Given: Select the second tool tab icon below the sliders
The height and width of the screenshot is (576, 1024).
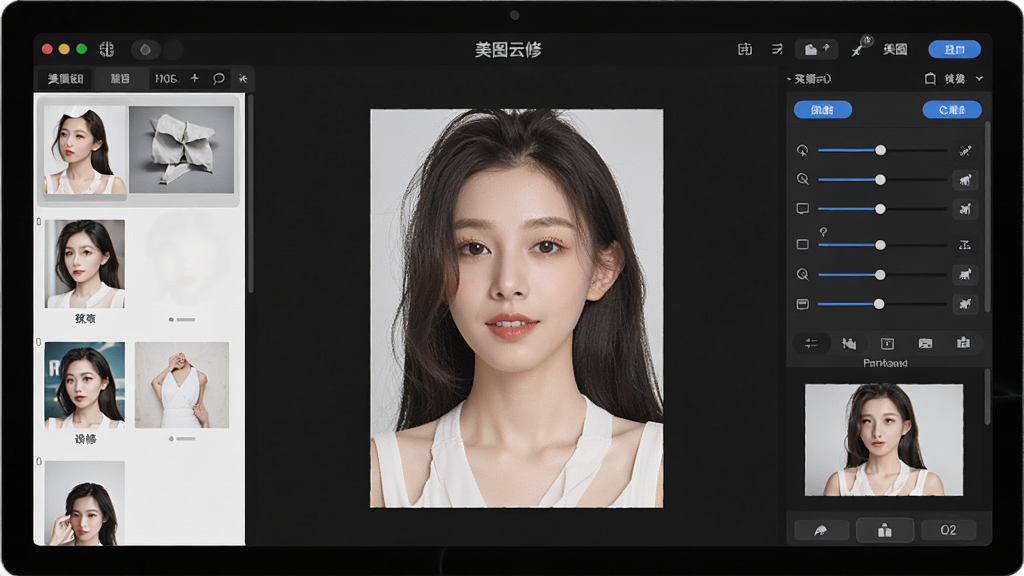Looking at the screenshot, I should point(849,343).
